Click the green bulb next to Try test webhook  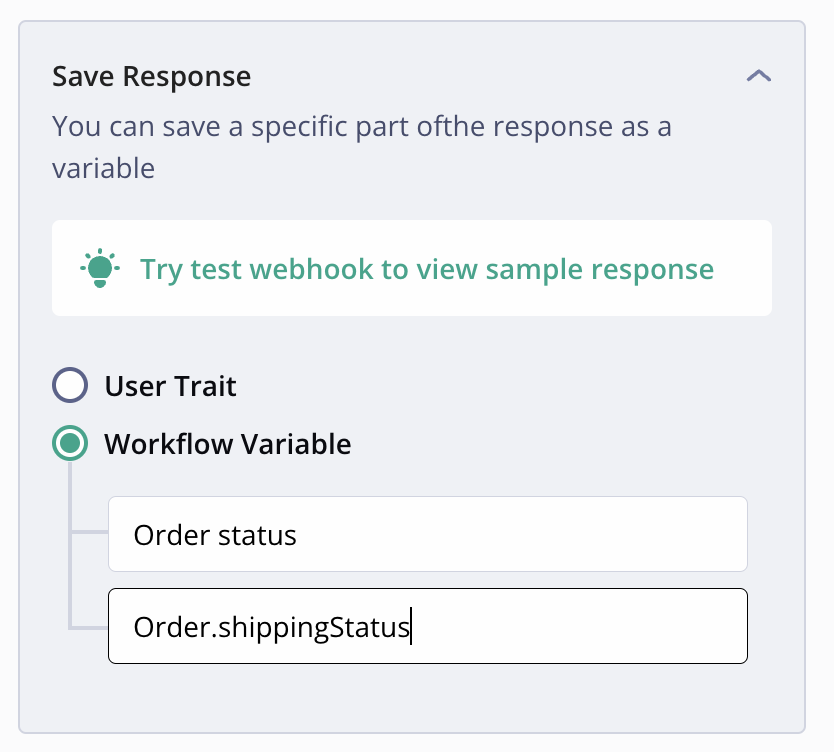click(x=100, y=268)
